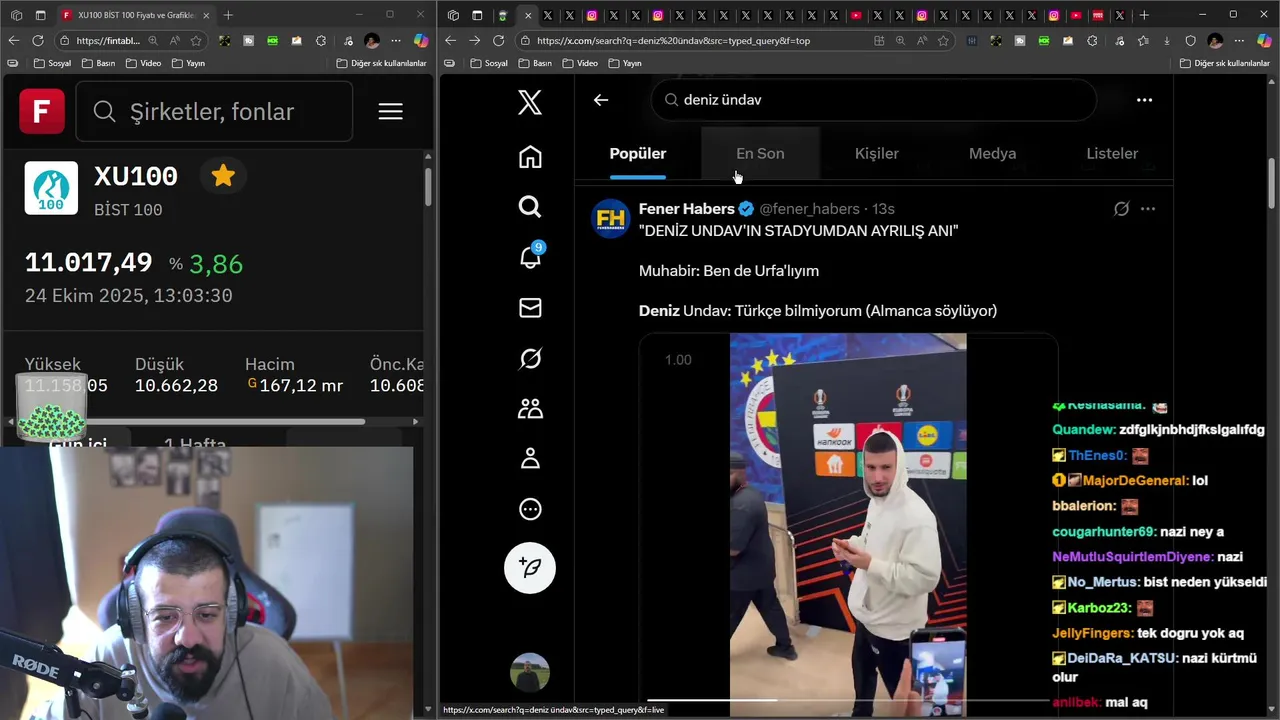The height and width of the screenshot is (720, 1280).
Task: Expand the Yayın bookmark folder in X window
Action: tap(624, 63)
